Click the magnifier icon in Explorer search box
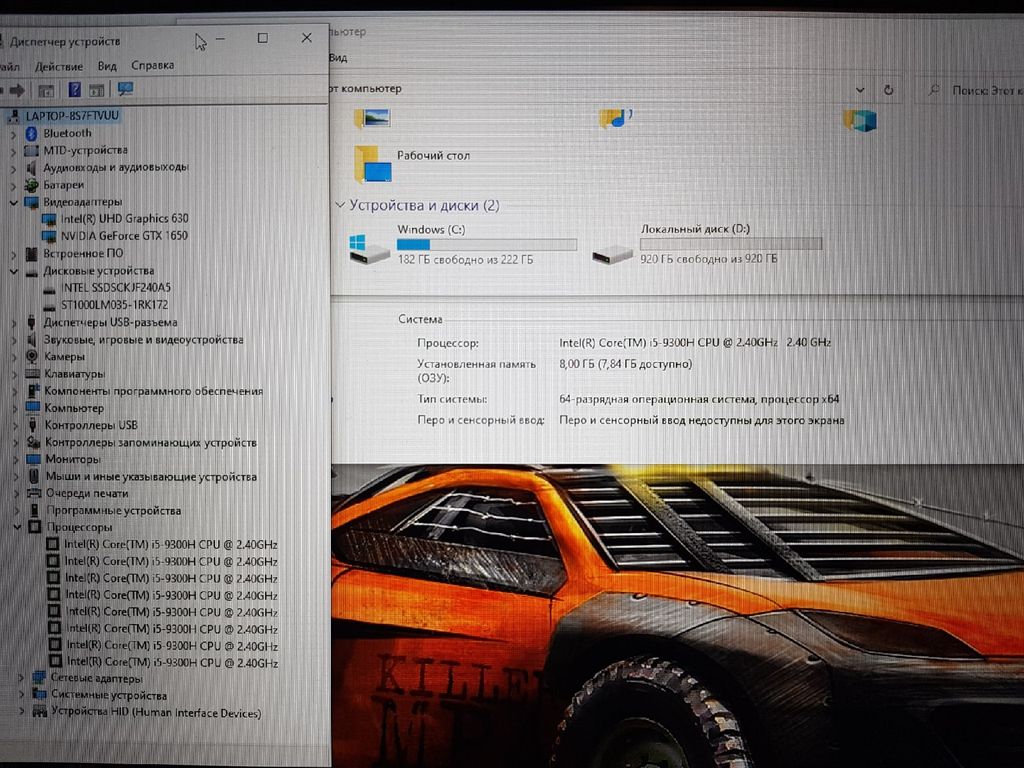This screenshot has height=768, width=1024. click(935, 90)
